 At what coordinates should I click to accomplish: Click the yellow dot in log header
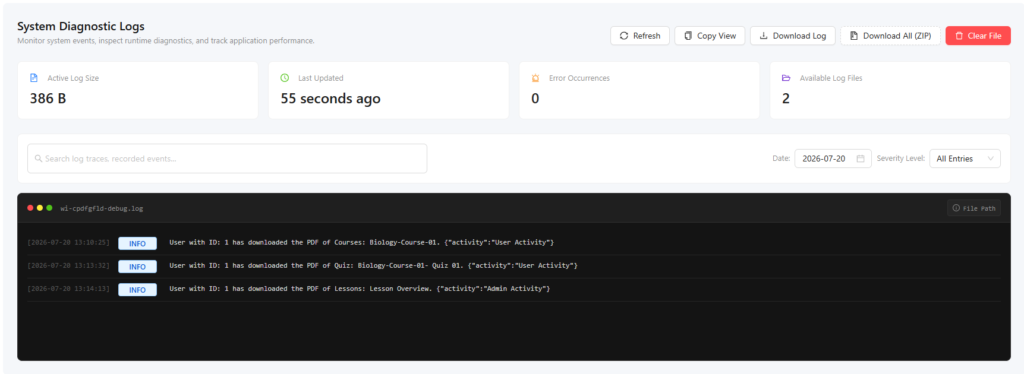40,208
